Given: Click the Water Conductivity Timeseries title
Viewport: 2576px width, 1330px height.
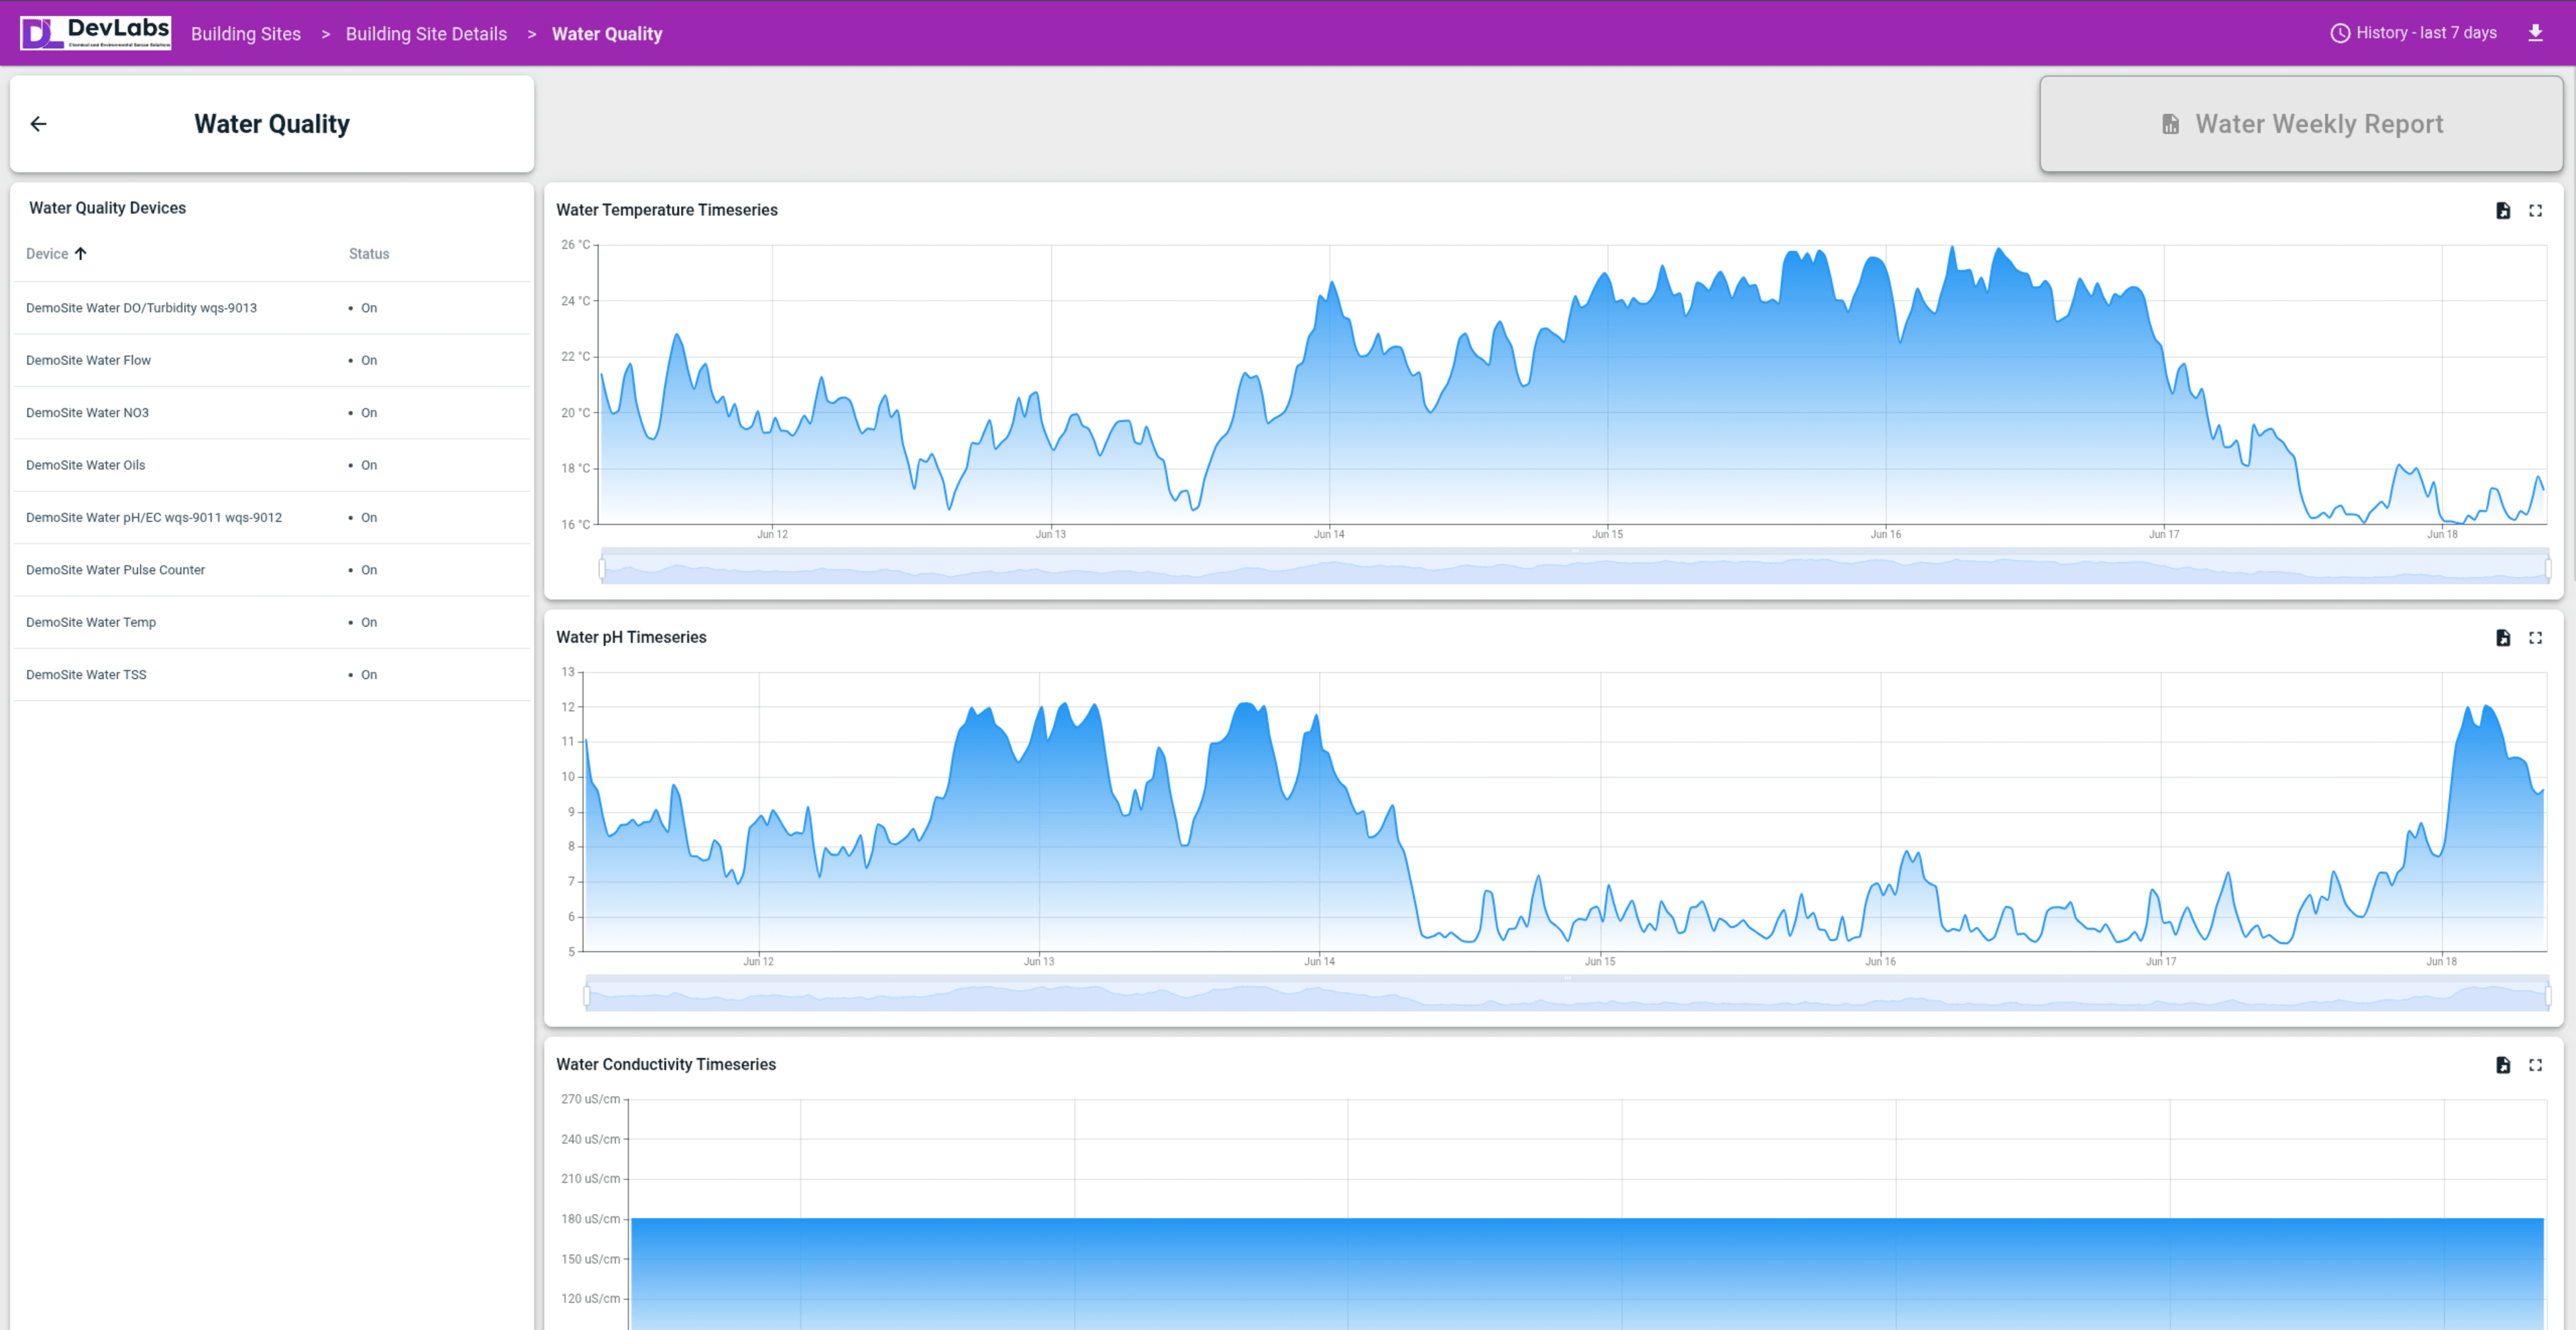Looking at the screenshot, I should pyautogui.click(x=666, y=1065).
